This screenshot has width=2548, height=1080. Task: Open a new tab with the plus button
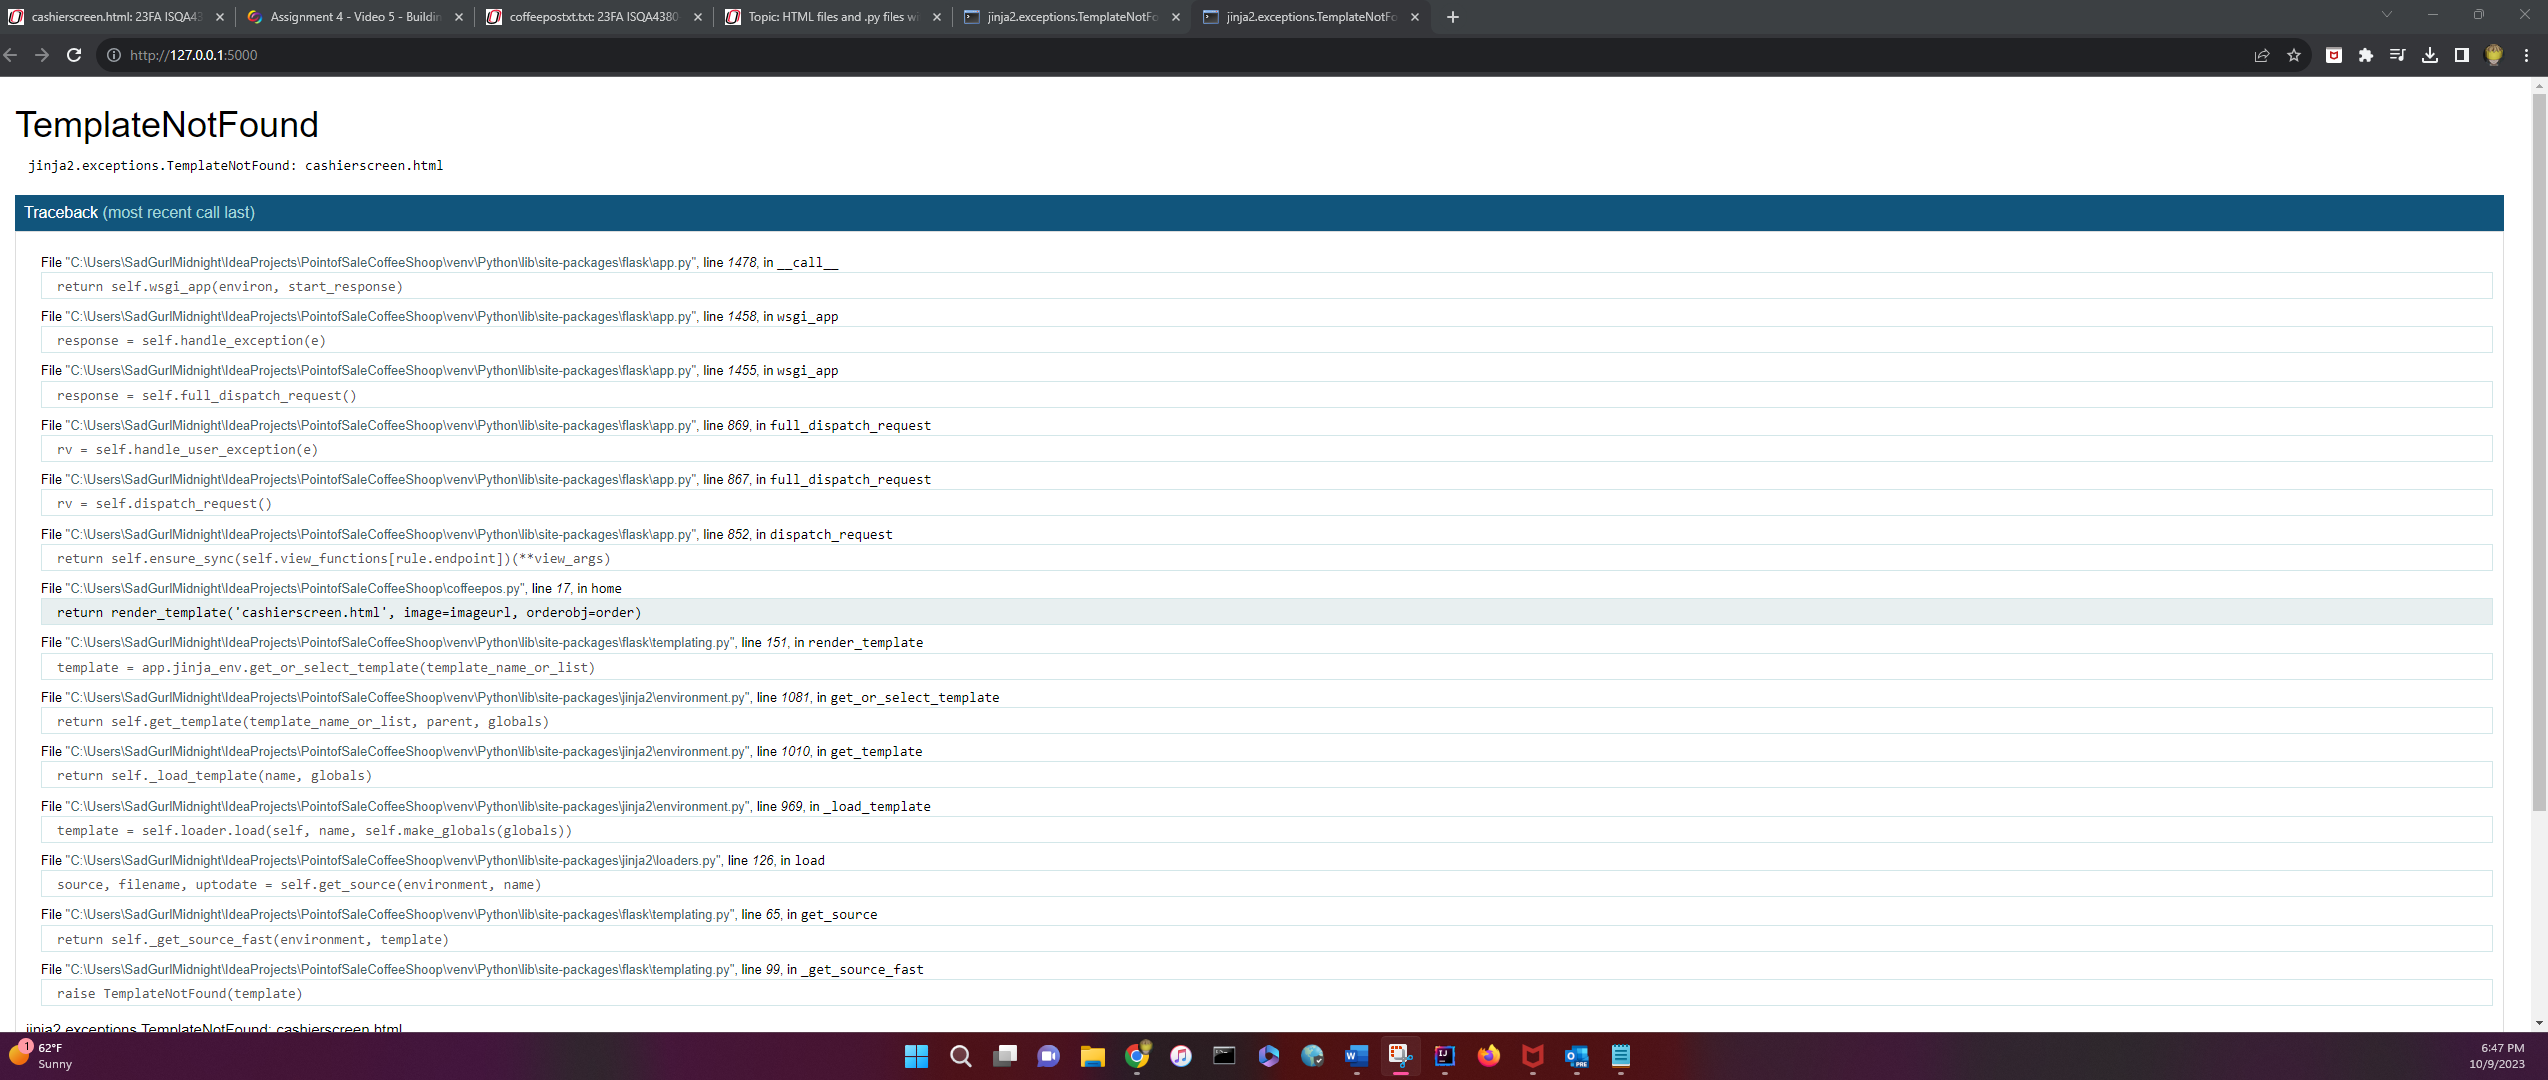pyautogui.click(x=1453, y=17)
